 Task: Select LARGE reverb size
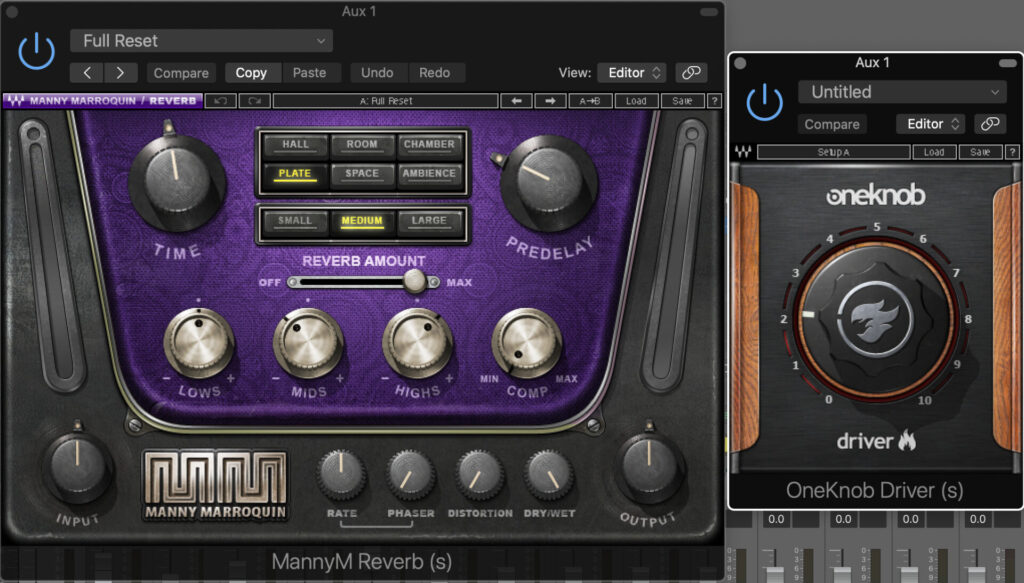click(429, 221)
